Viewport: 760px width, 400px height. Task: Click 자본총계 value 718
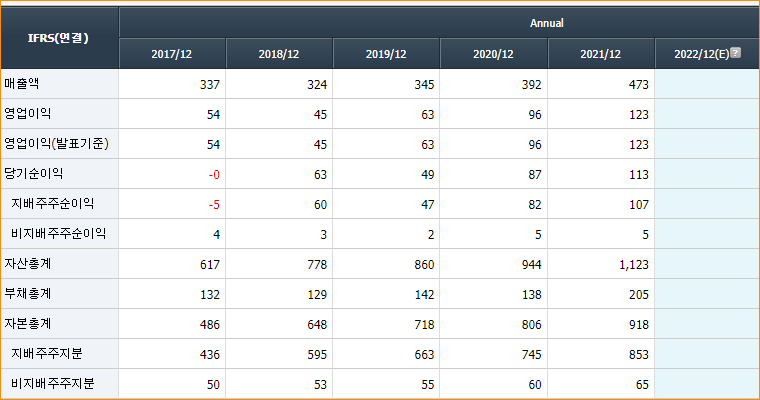pos(424,325)
